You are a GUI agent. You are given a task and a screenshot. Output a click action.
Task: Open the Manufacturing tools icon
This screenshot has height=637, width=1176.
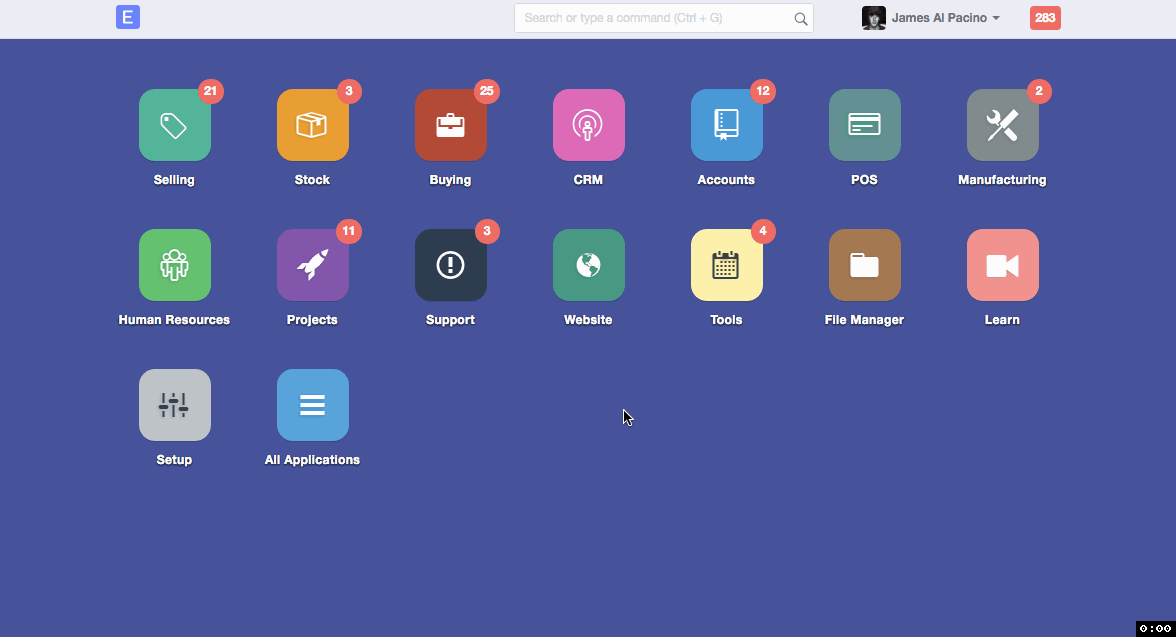point(1003,125)
